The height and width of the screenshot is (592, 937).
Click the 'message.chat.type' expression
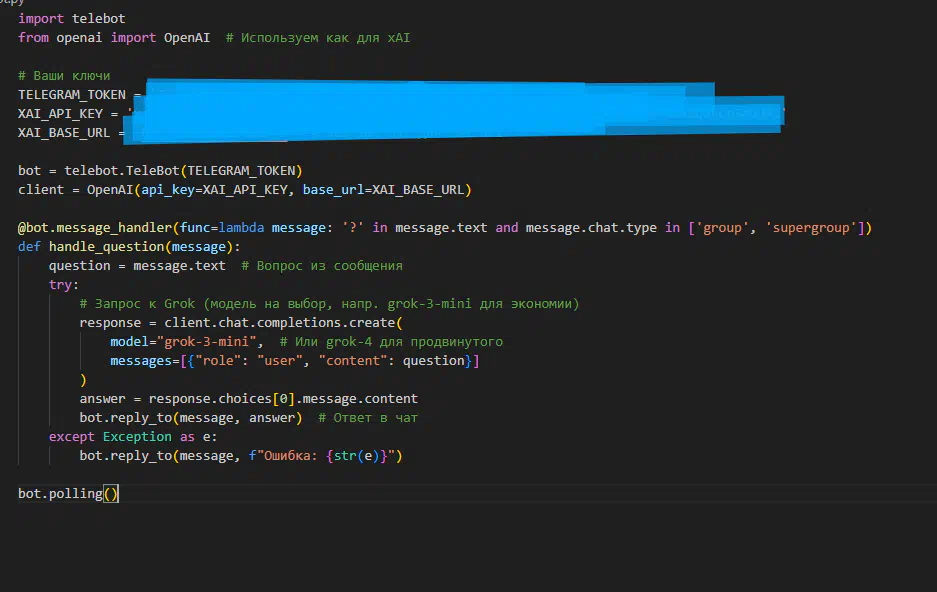click(591, 228)
